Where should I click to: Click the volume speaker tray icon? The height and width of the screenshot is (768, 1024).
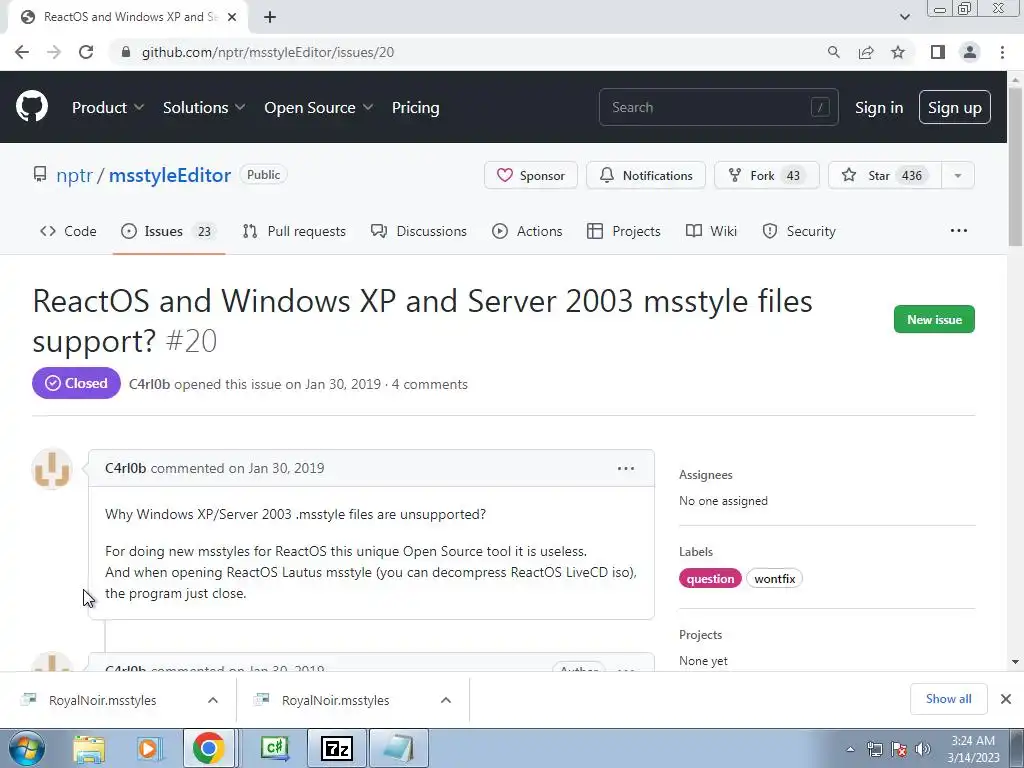tap(923, 749)
